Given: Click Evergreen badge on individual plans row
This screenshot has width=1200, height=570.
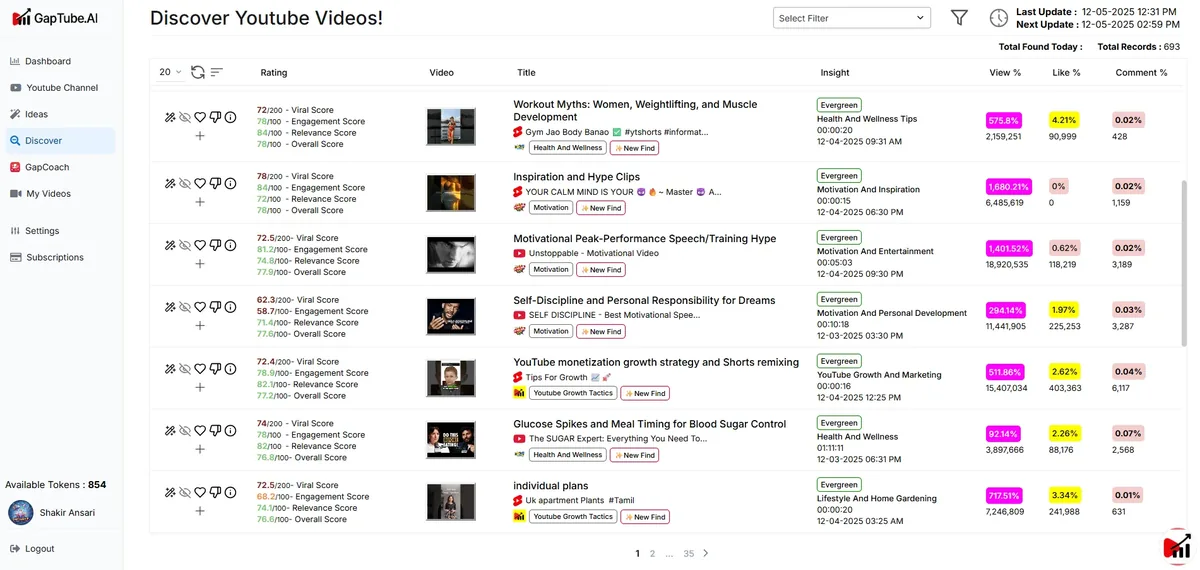Looking at the screenshot, I should (x=839, y=484).
